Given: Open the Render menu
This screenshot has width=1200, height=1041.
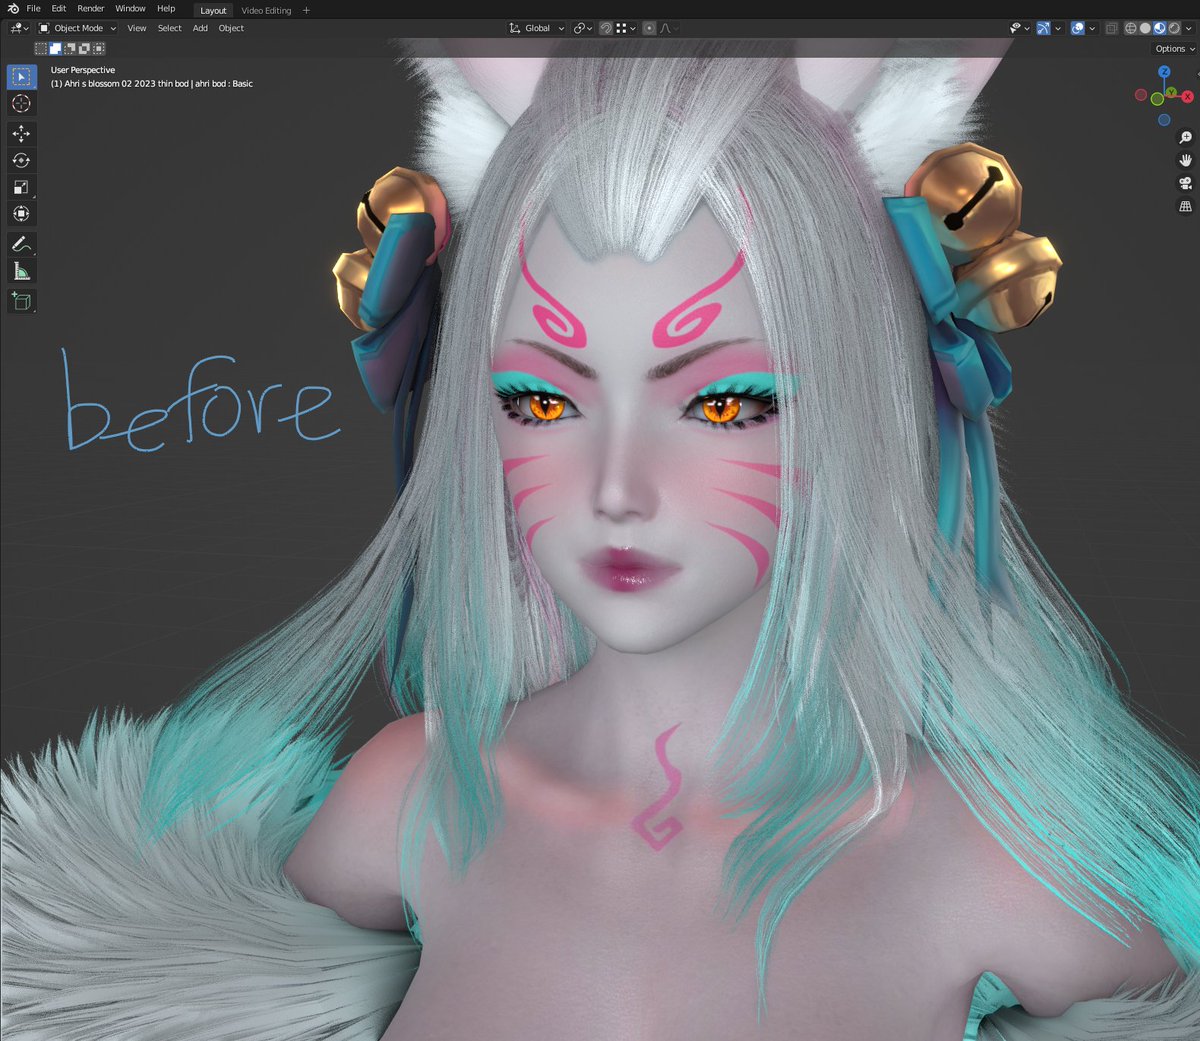Looking at the screenshot, I should (90, 8).
